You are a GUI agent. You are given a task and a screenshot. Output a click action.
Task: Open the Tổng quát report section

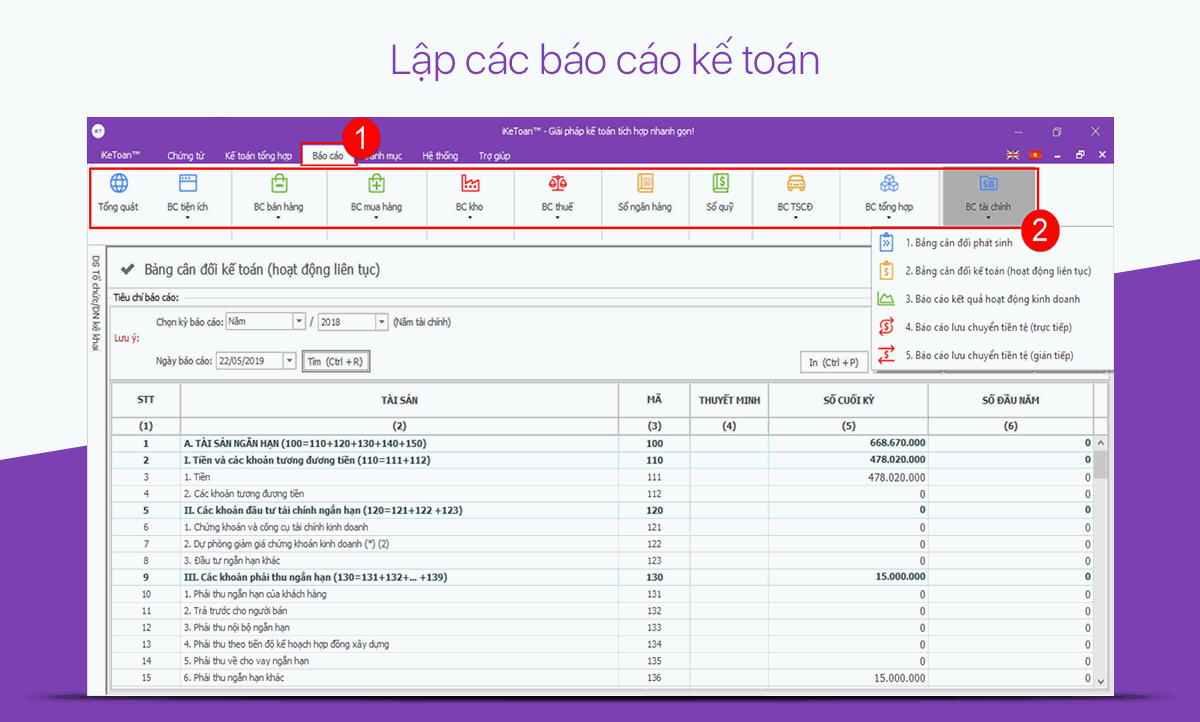(118, 195)
